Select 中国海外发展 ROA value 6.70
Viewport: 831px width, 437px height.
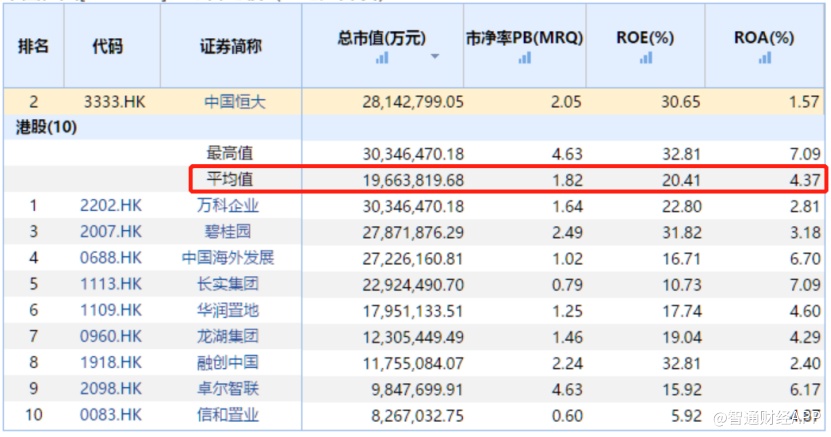805,258
